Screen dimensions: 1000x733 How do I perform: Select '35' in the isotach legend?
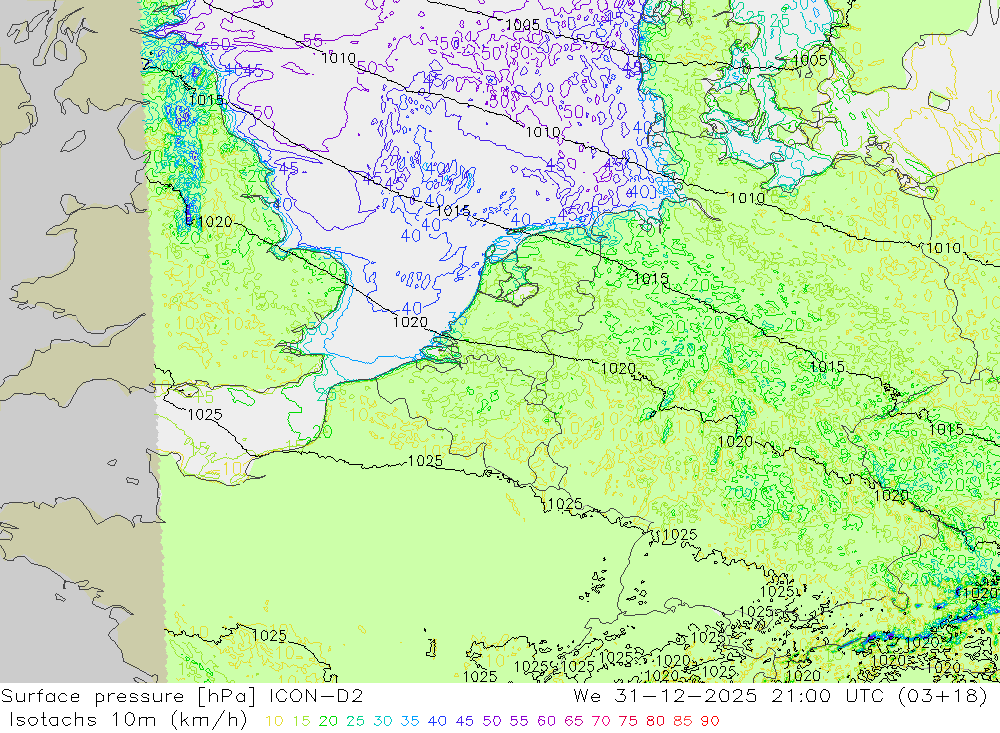tap(410, 722)
